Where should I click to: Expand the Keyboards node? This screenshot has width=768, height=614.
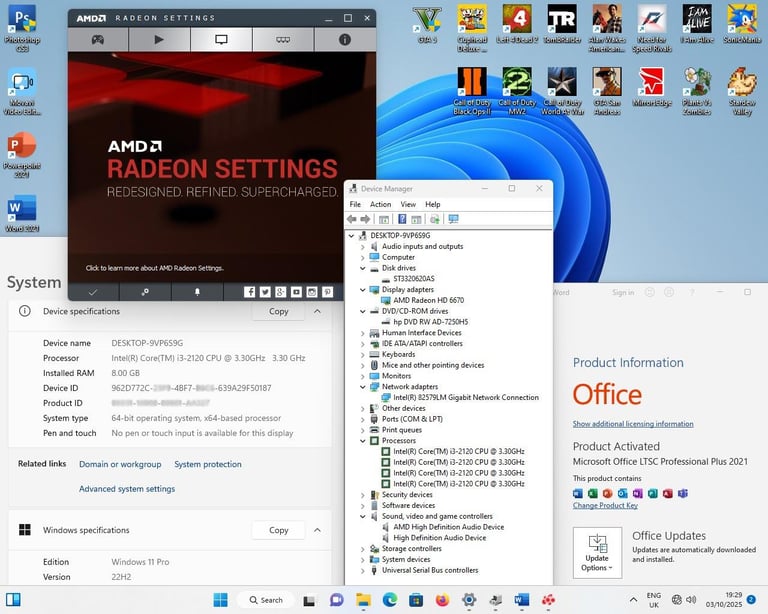[x=363, y=354]
